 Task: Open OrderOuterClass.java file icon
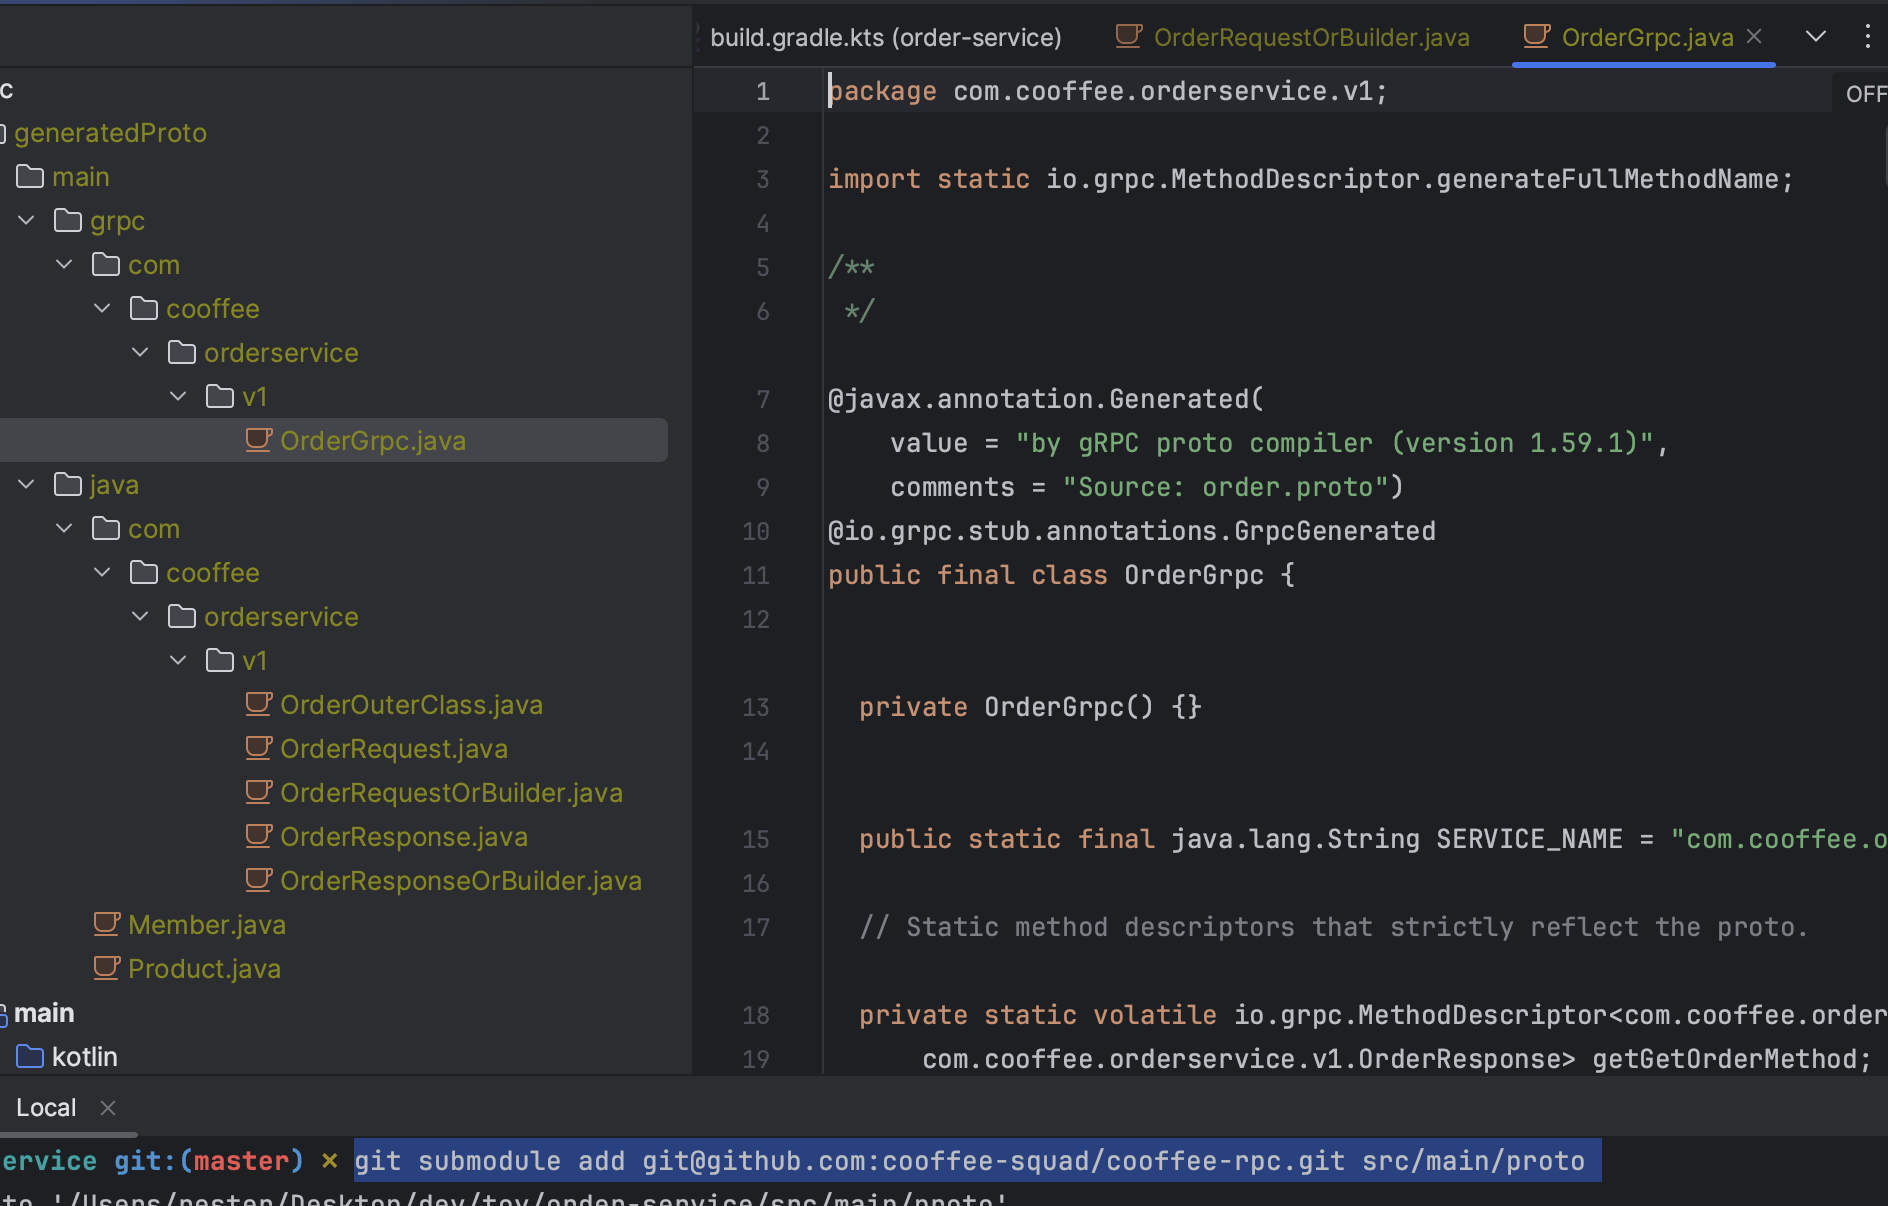click(259, 704)
